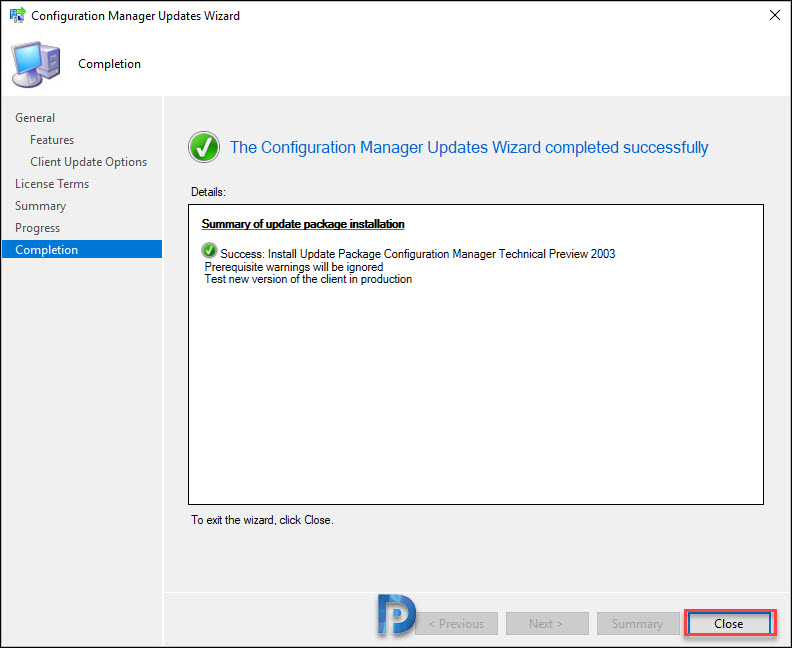Viewport: 792px width, 648px height.
Task: Select the Features step in sidebar
Action: coord(52,140)
